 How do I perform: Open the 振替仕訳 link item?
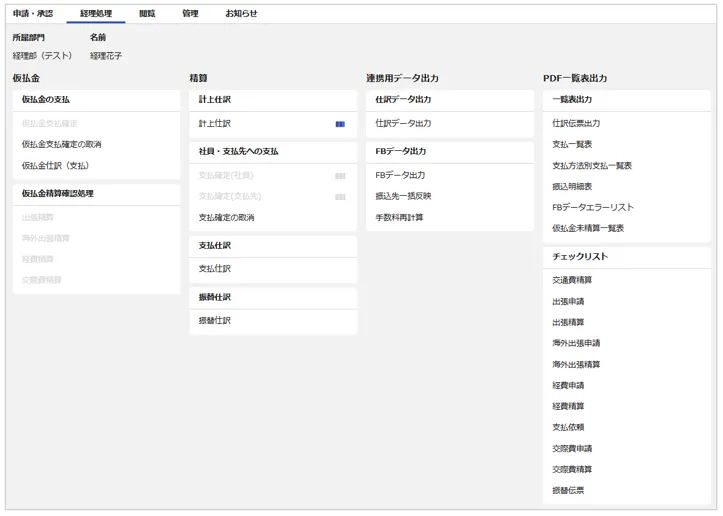(x=215, y=321)
